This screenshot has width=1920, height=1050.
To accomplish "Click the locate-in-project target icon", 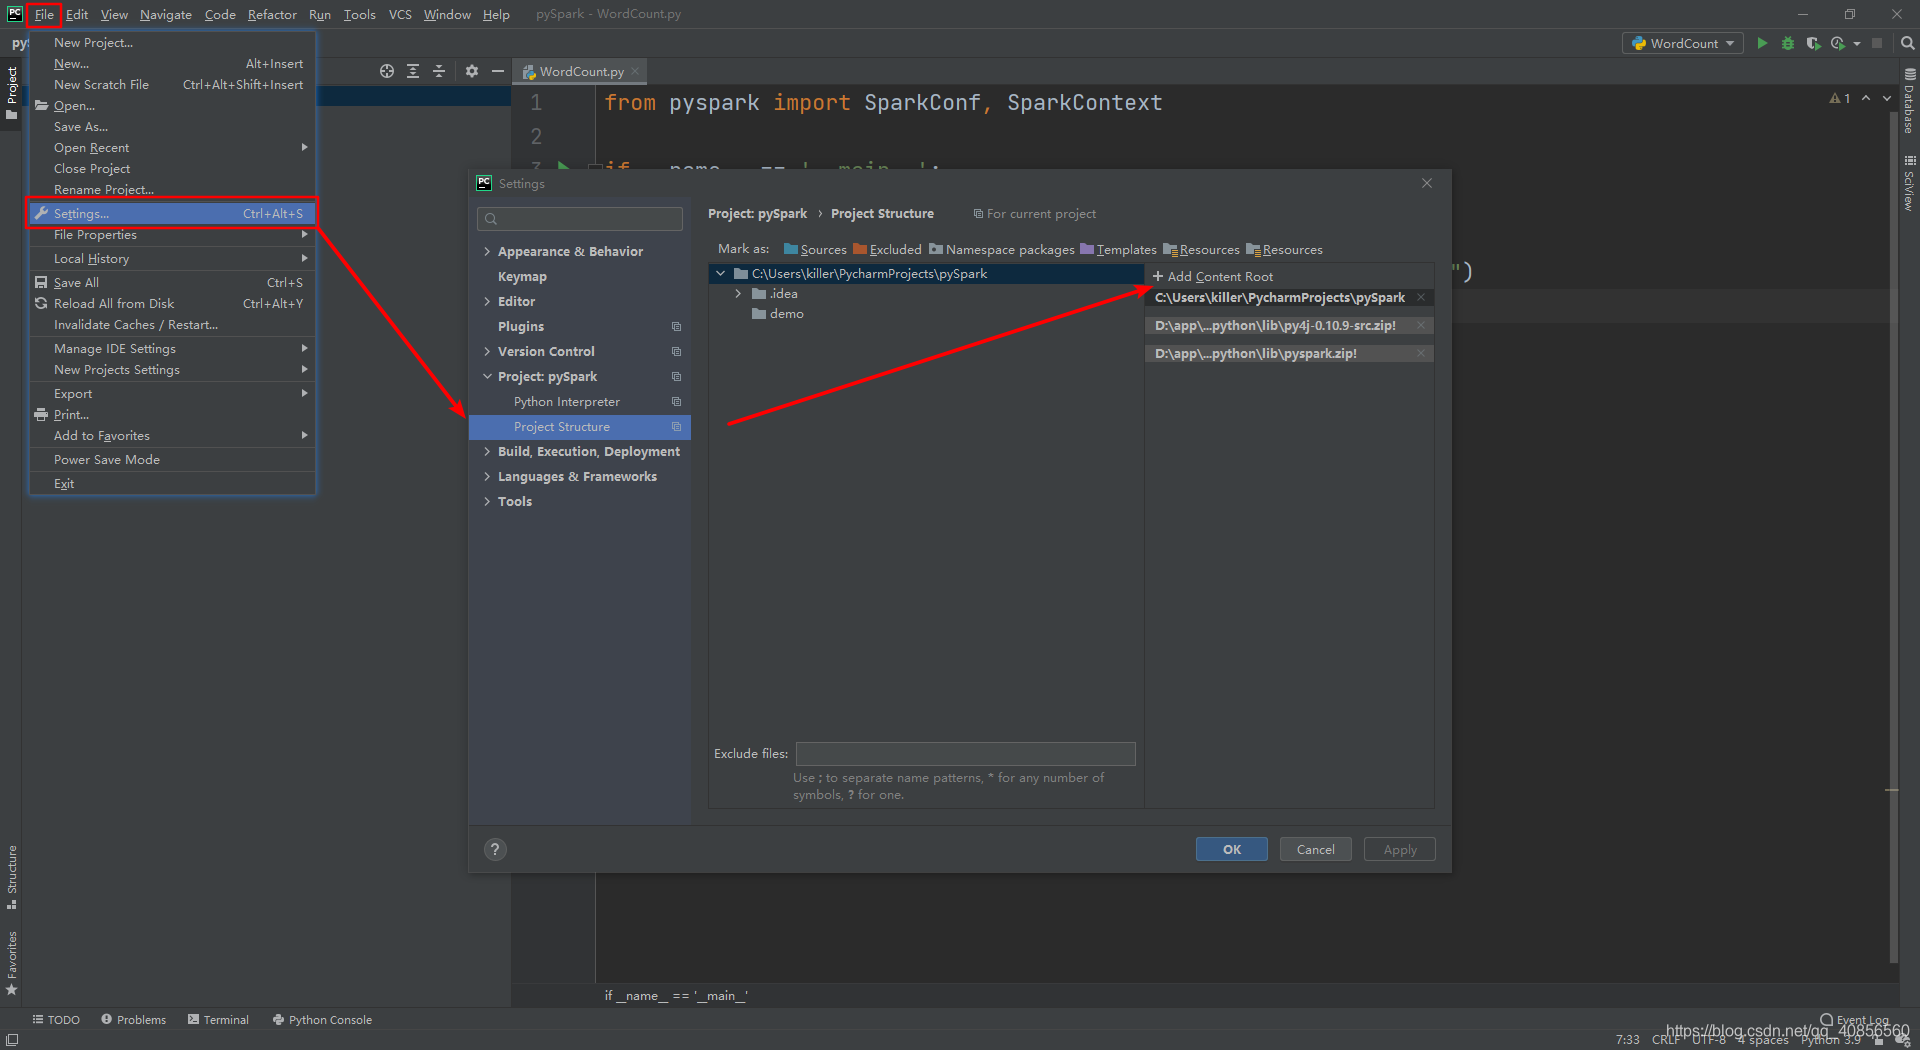I will (387, 71).
